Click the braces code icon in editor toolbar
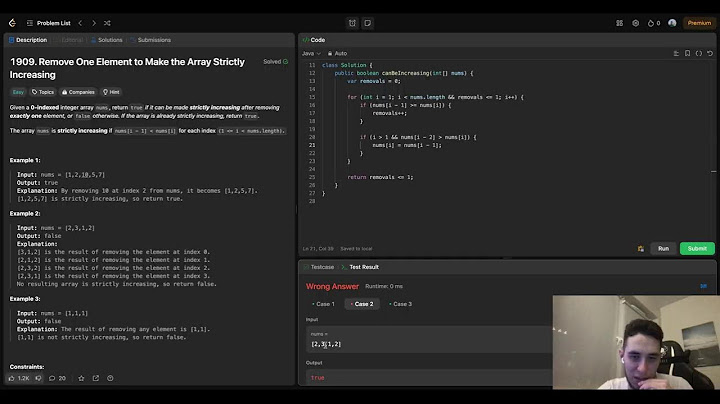 (699, 53)
